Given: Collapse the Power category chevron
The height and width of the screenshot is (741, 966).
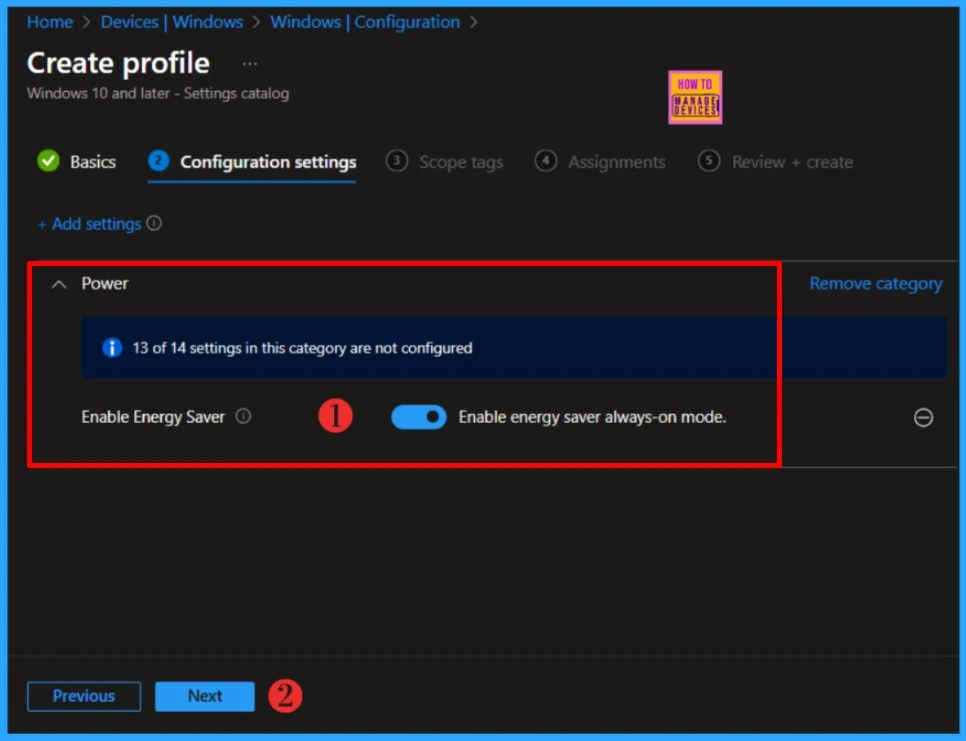Looking at the screenshot, I should (59, 284).
